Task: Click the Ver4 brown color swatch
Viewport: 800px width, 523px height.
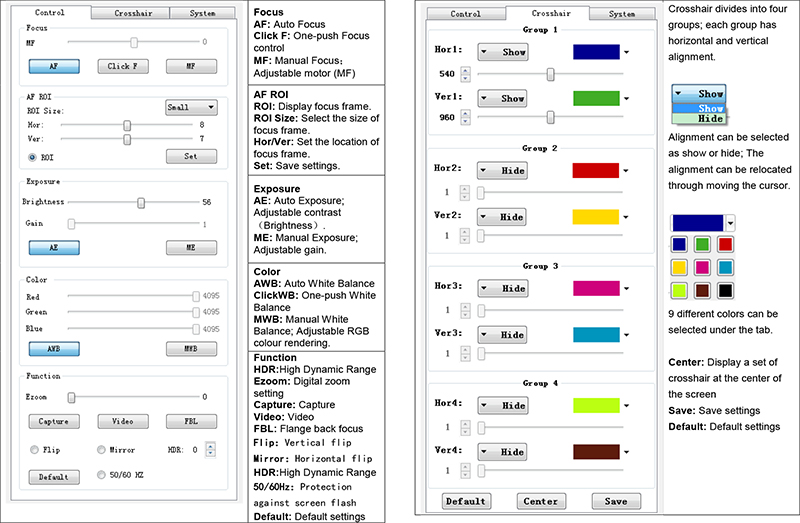Action: [595, 451]
